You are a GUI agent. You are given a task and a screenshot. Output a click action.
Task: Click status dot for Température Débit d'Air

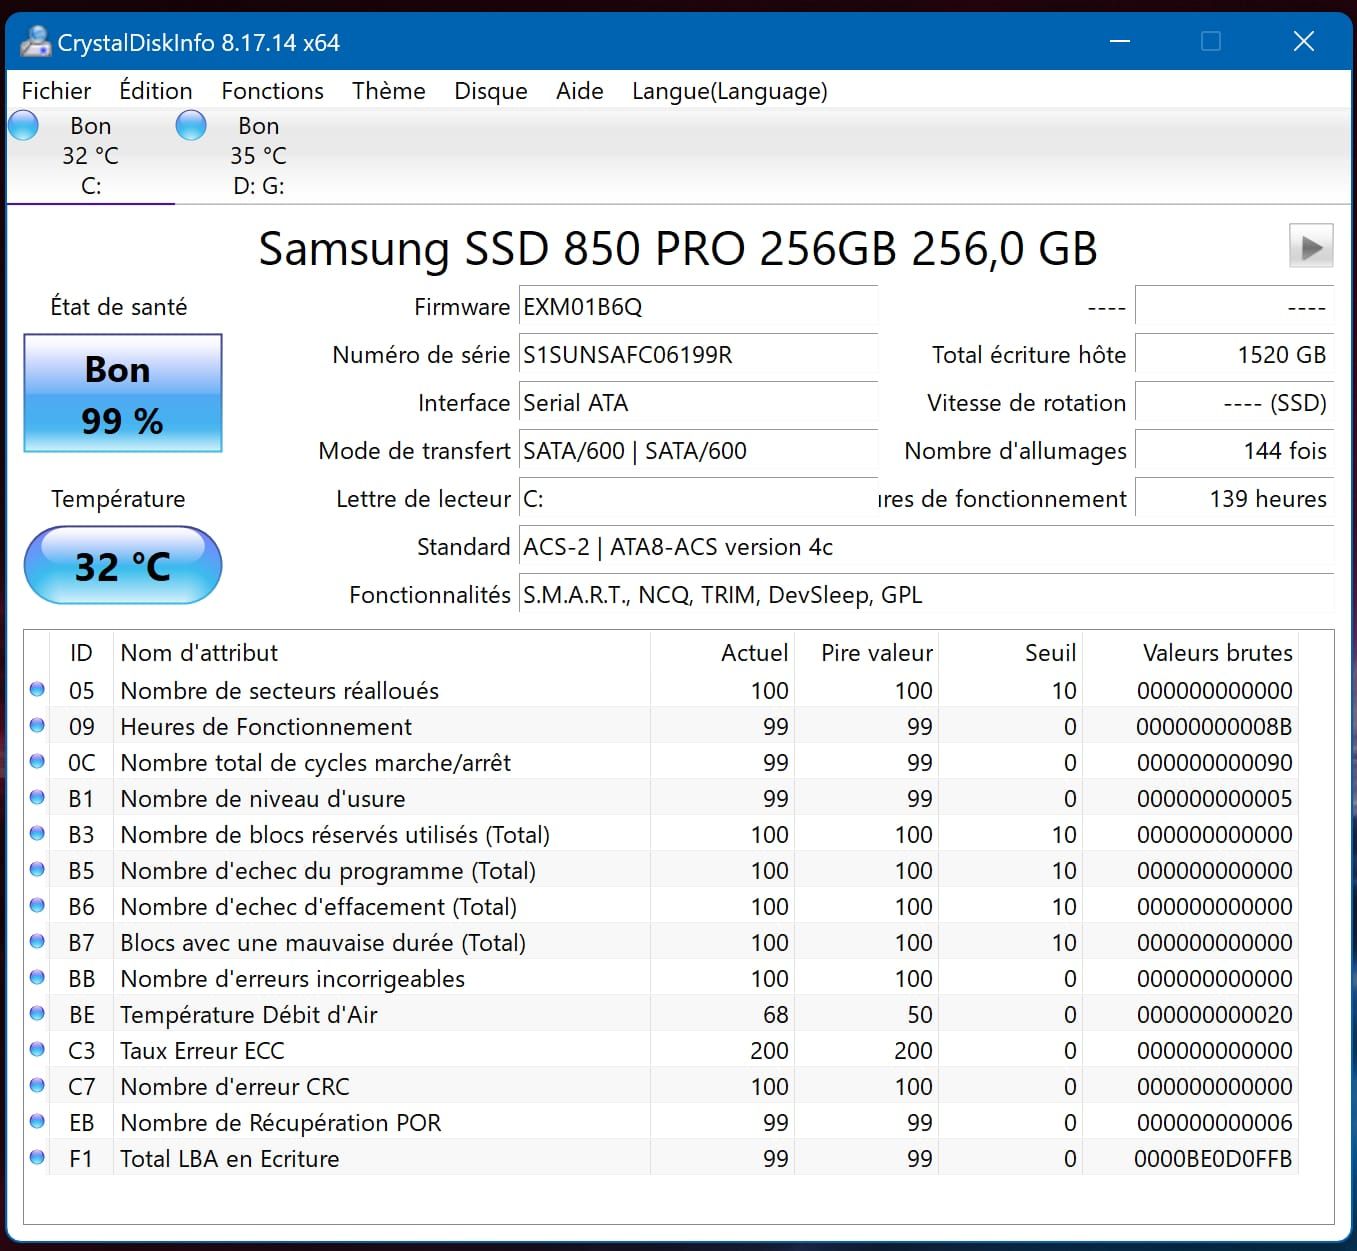pyautogui.click(x=37, y=1014)
